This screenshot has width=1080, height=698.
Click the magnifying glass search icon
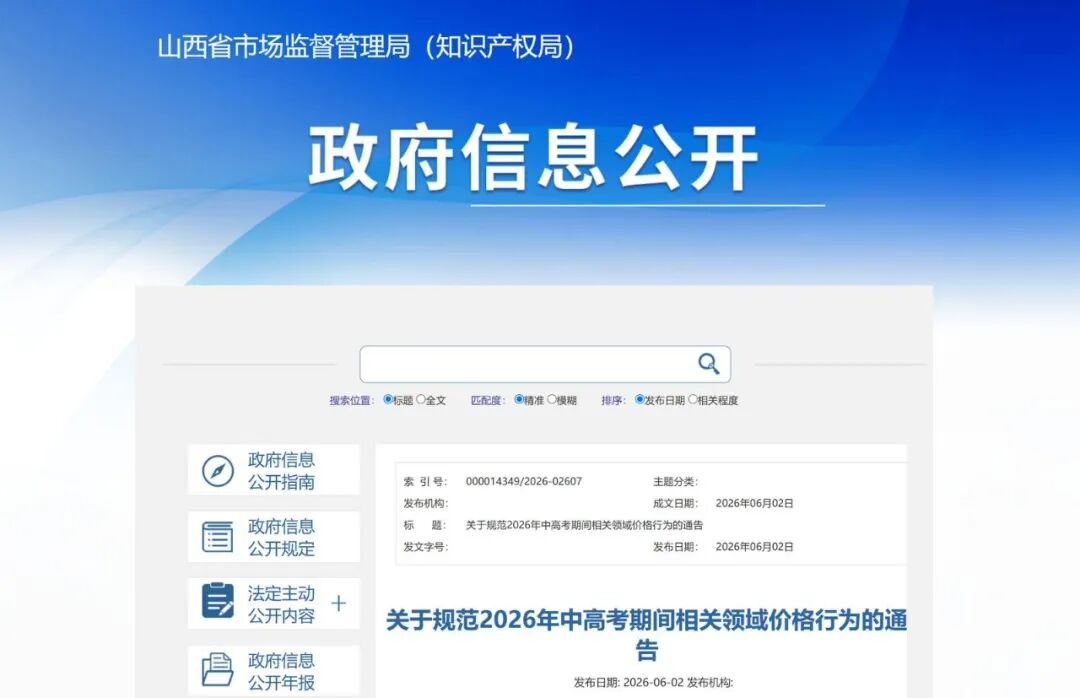pyautogui.click(x=709, y=363)
